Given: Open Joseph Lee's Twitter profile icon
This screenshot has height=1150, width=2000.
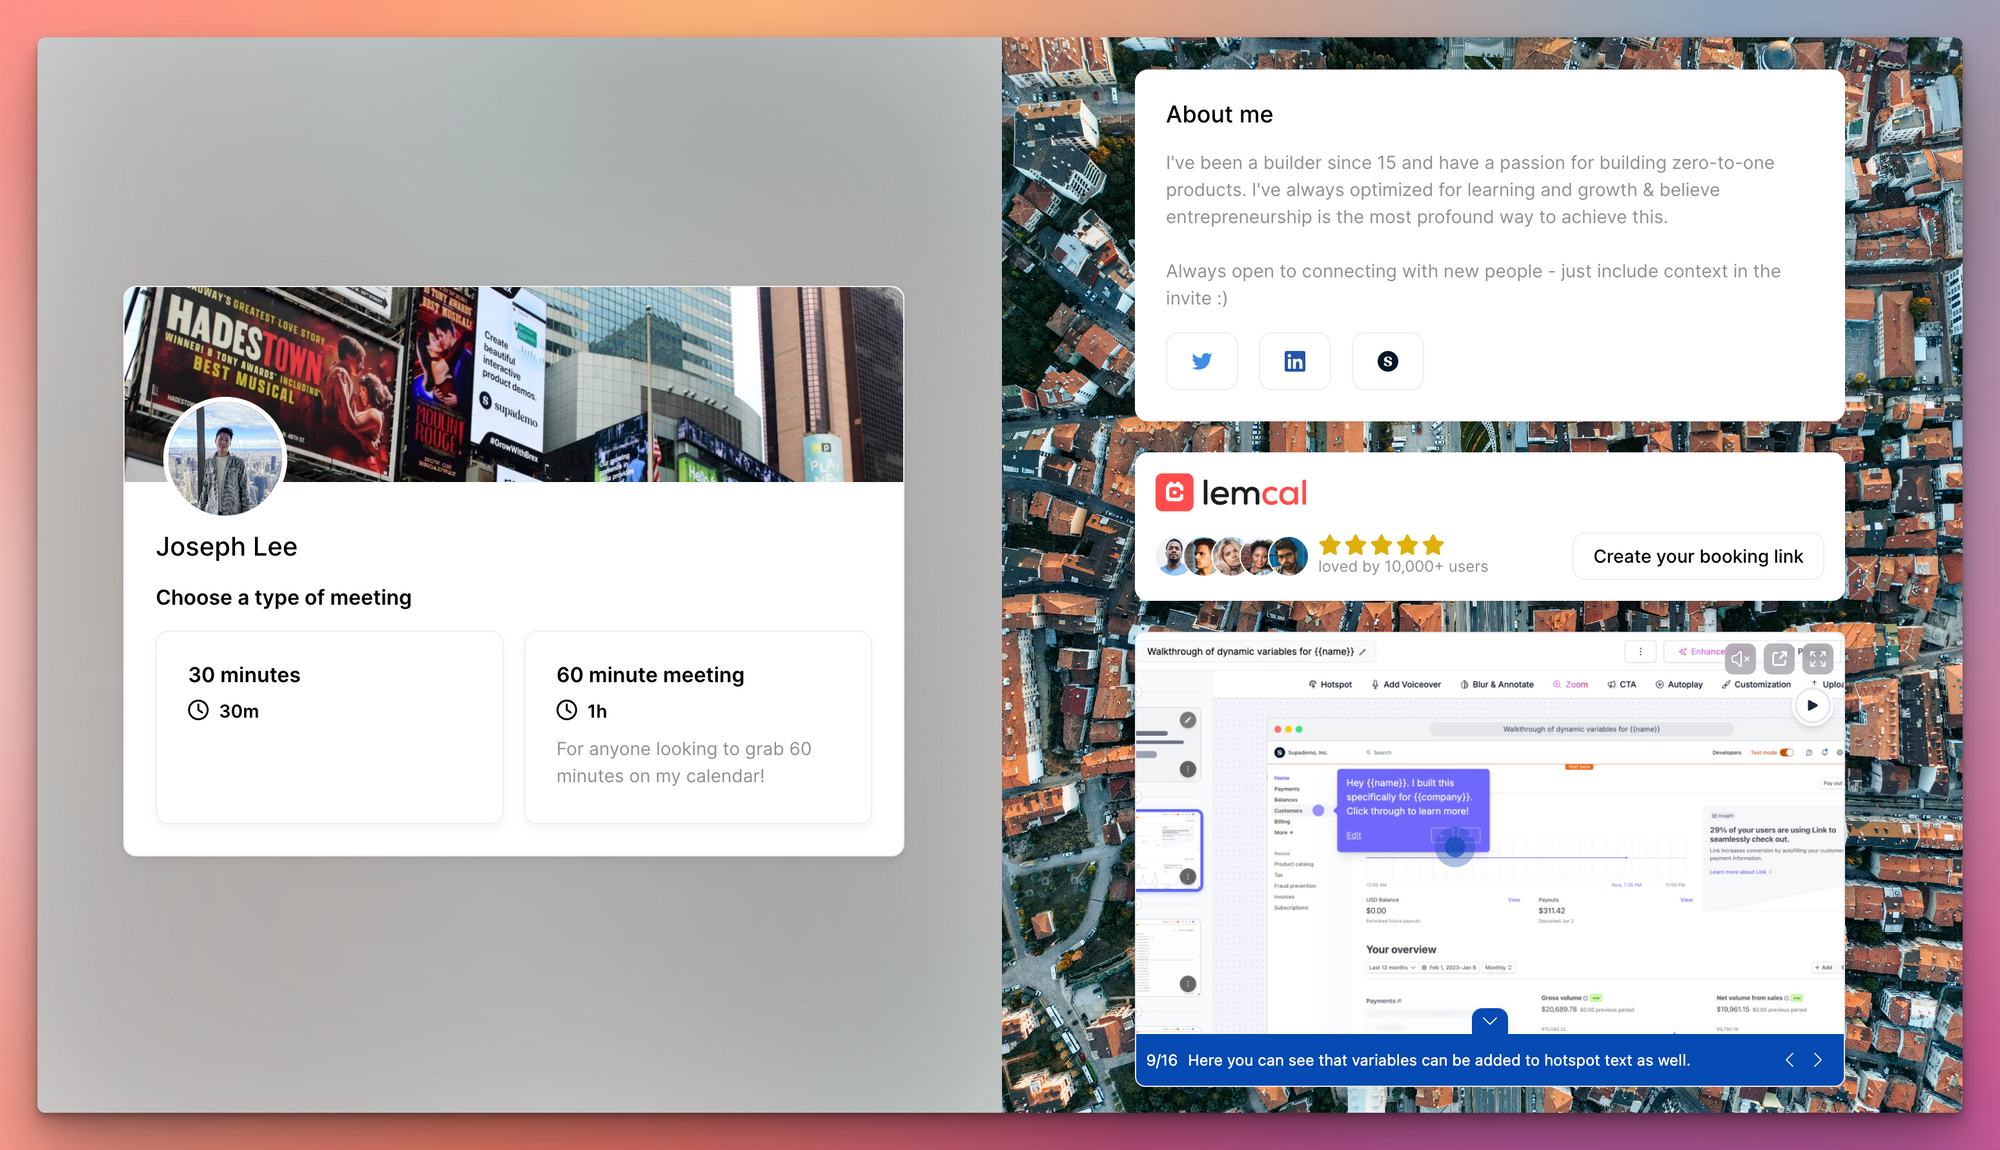Looking at the screenshot, I should point(1202,361).
